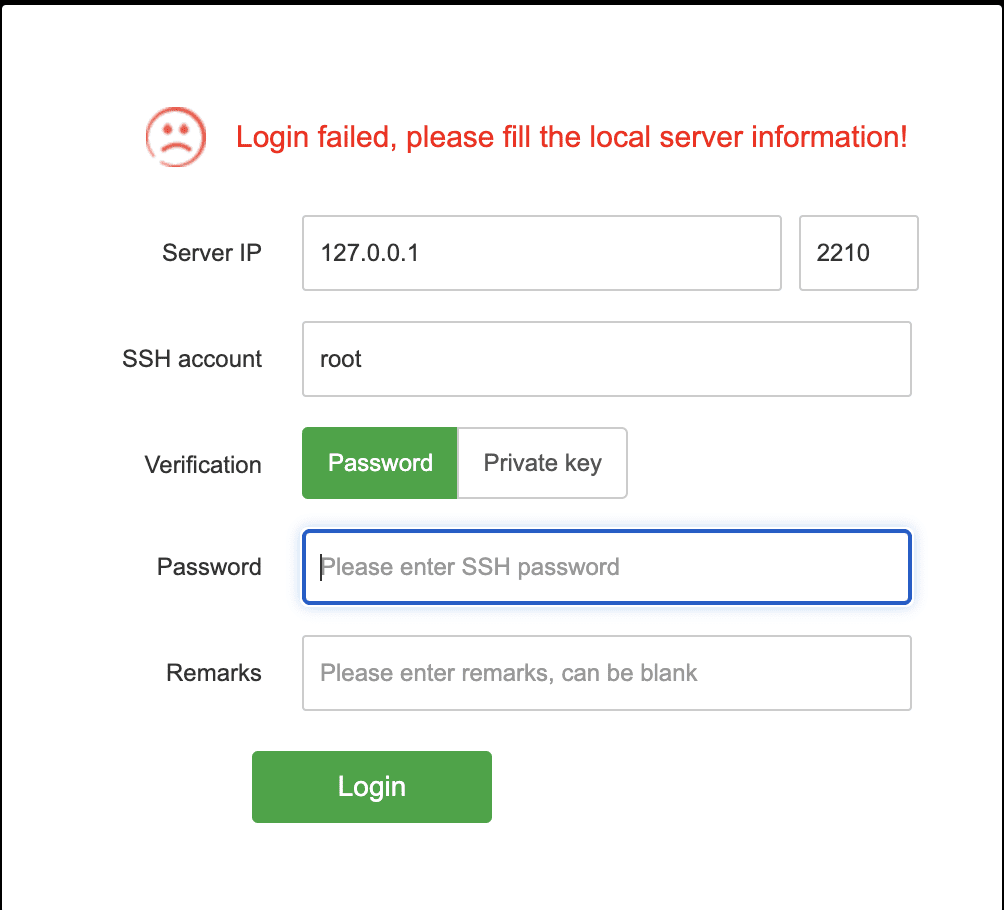Screen dimensions: 1004x910
Task: Submit the form via the Login button
Action: (x=371, y=786)
